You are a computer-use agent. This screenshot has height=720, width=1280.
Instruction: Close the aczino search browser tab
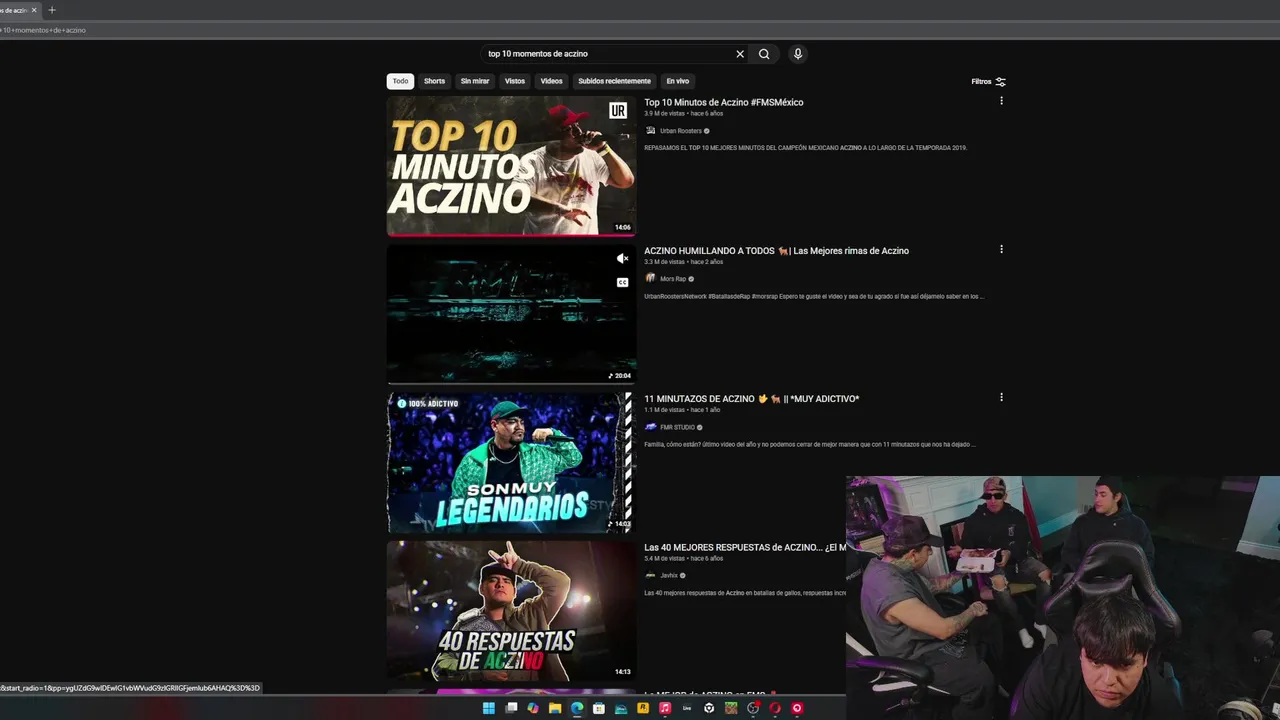(x=34, y=10)
